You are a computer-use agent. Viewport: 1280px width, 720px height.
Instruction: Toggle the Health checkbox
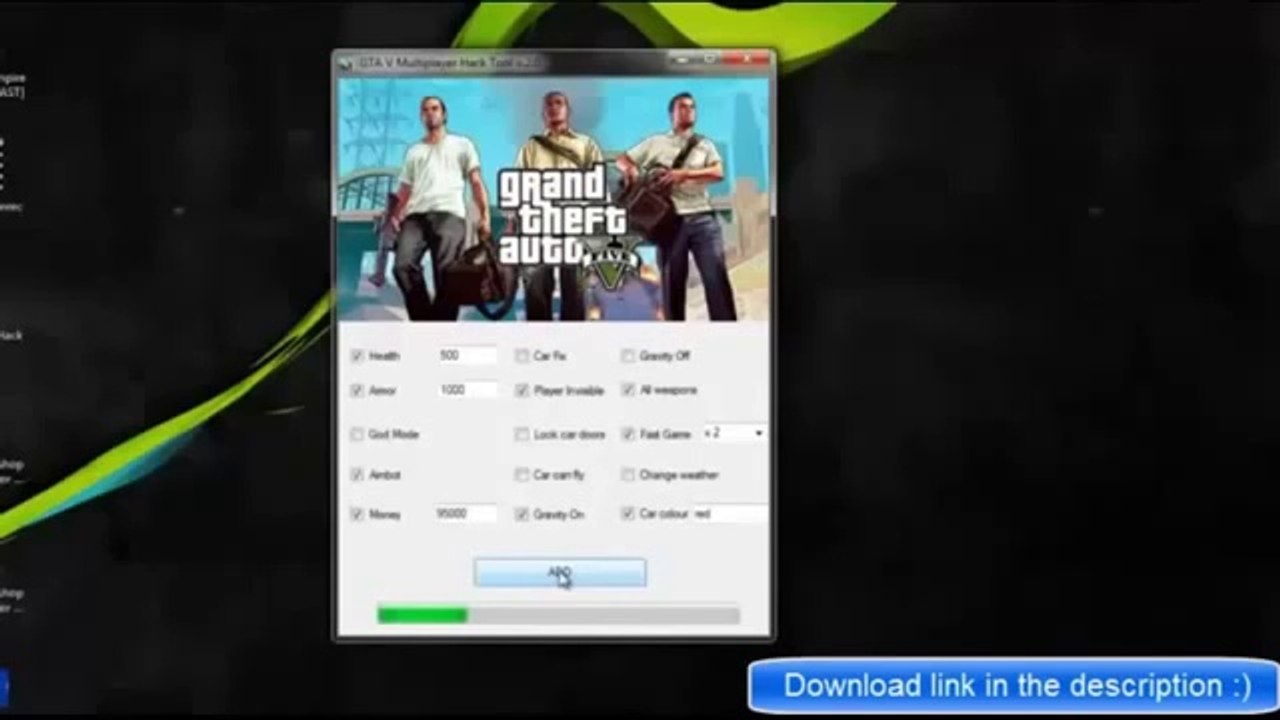coord(357,356)
